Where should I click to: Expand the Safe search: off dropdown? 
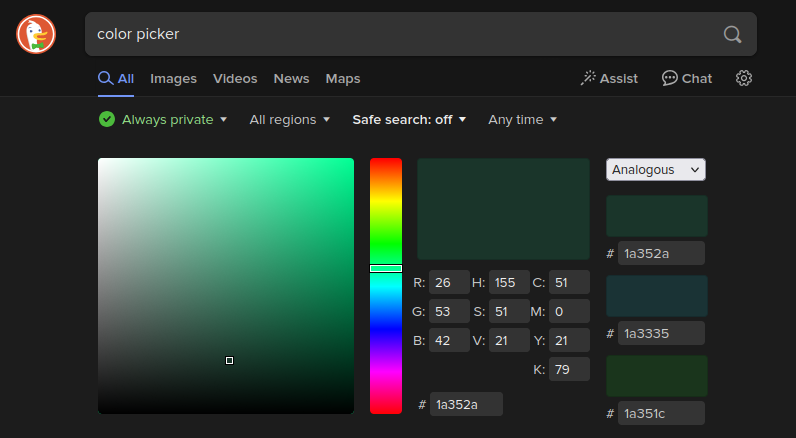[x=410, y=119]
